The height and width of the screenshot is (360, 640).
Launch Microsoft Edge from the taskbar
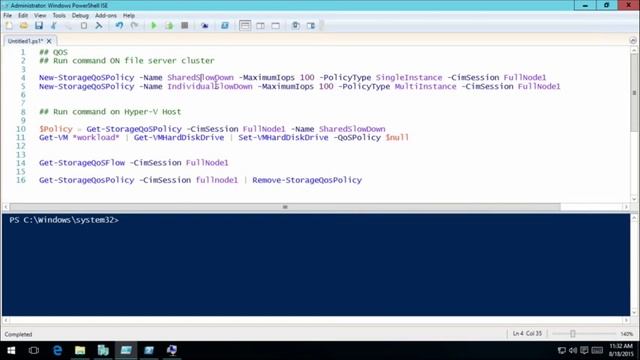[57, 350]
